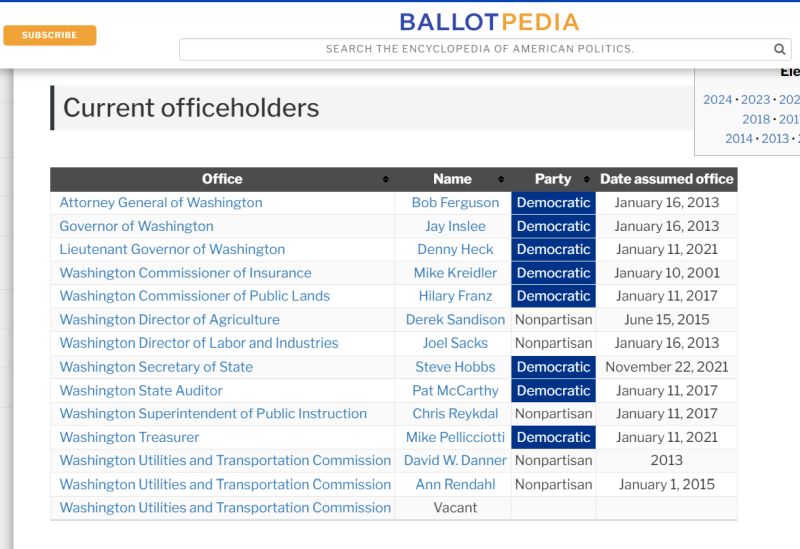Click the search magnifier icon
Screen dimensions: 800x549
point(779,49)
